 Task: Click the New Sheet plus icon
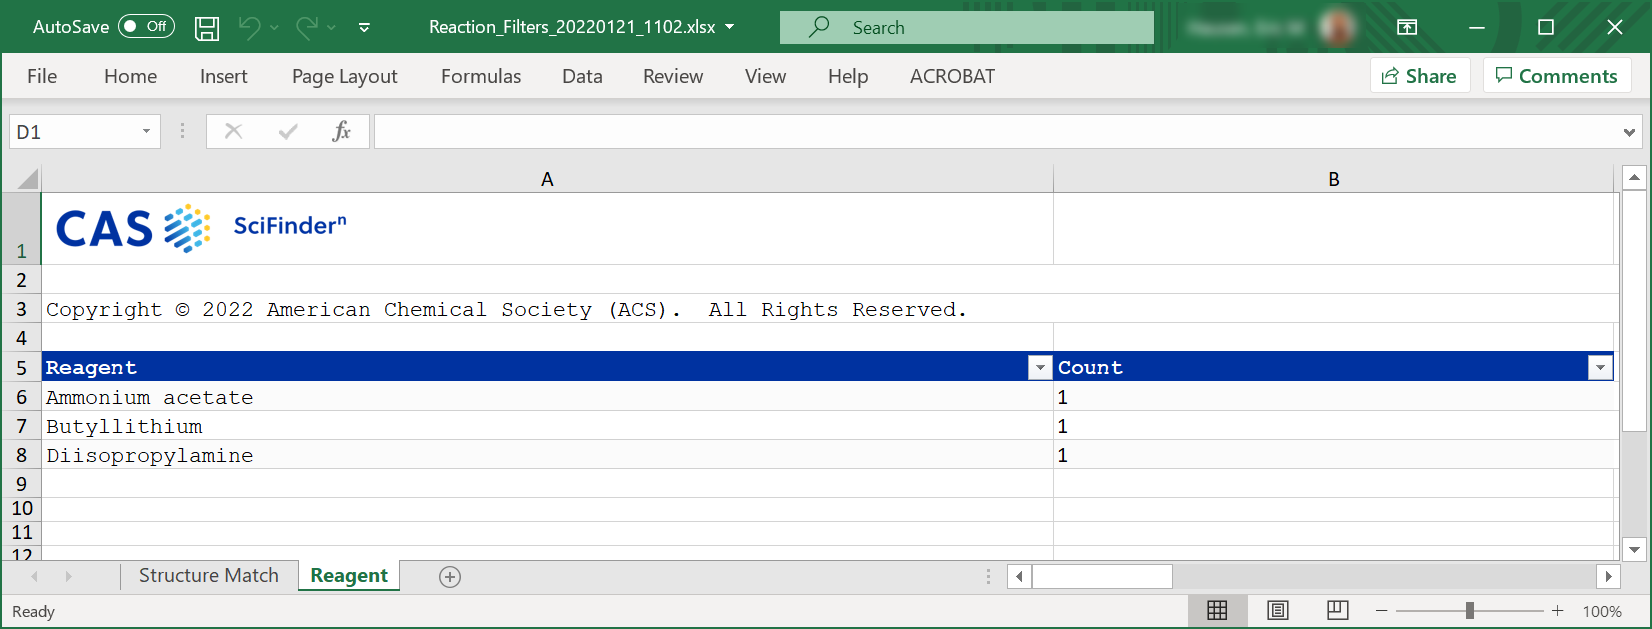pyautogui.click(x=450, y=576)
